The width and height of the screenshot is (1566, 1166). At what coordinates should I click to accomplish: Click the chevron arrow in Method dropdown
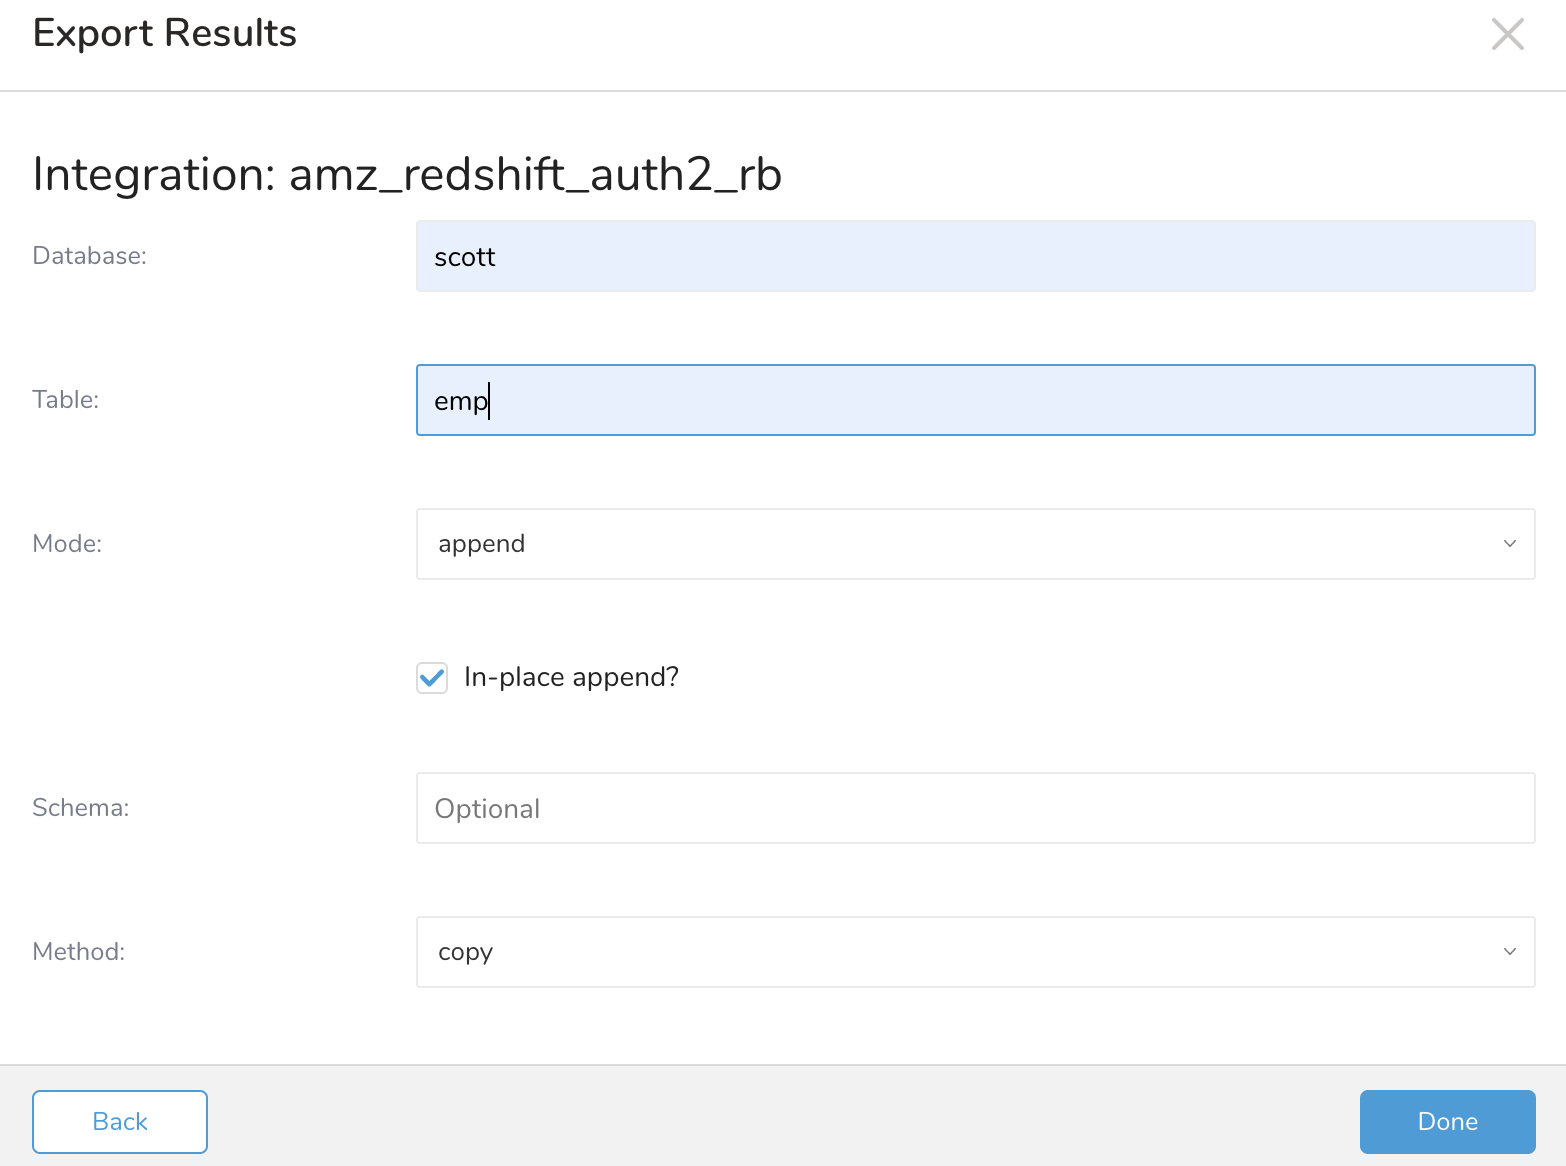pyautogui.click(x=1509, y=952)
